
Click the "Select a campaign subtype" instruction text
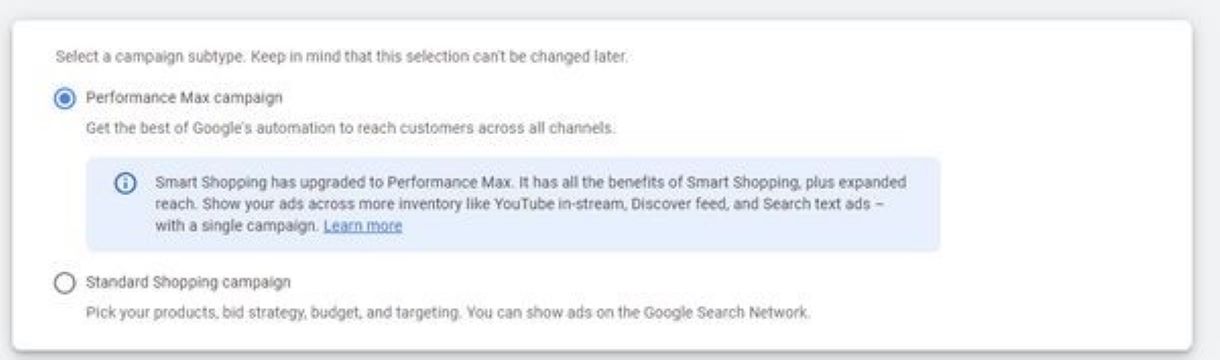click(342, 57)
